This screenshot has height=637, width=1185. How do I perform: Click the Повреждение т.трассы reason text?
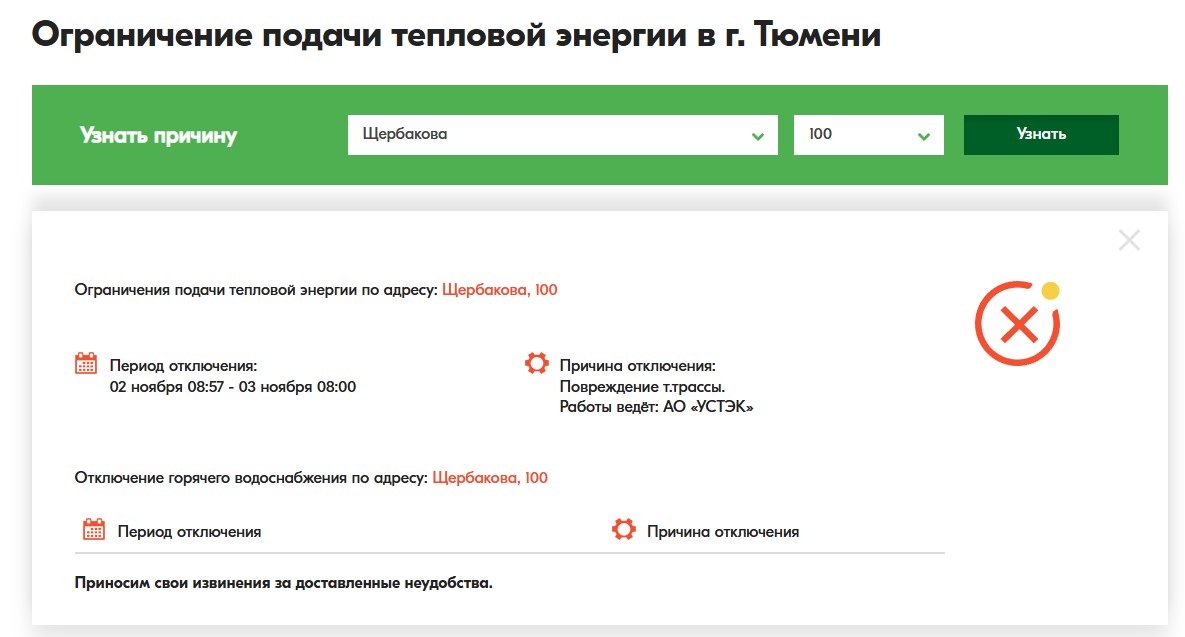(642, 387)
